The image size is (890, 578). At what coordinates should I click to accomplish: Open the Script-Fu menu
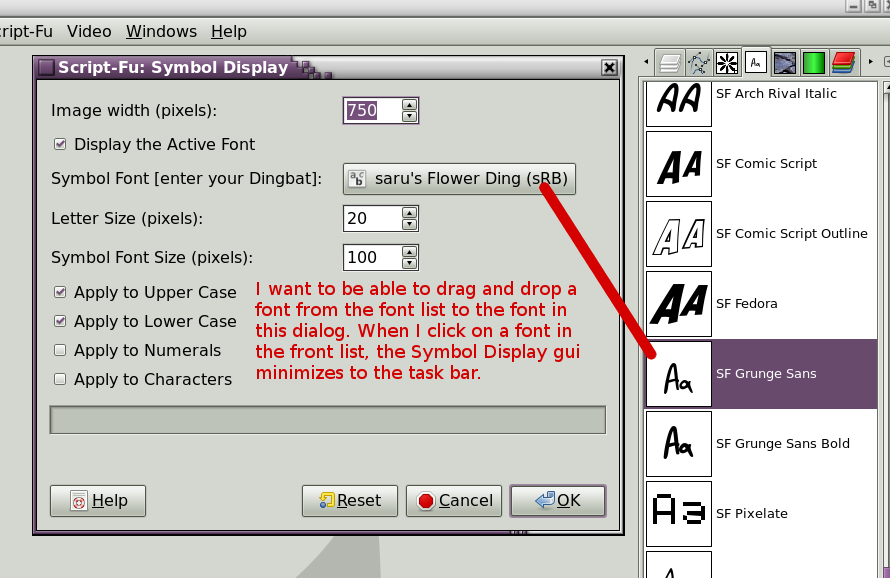pos(26,31)
